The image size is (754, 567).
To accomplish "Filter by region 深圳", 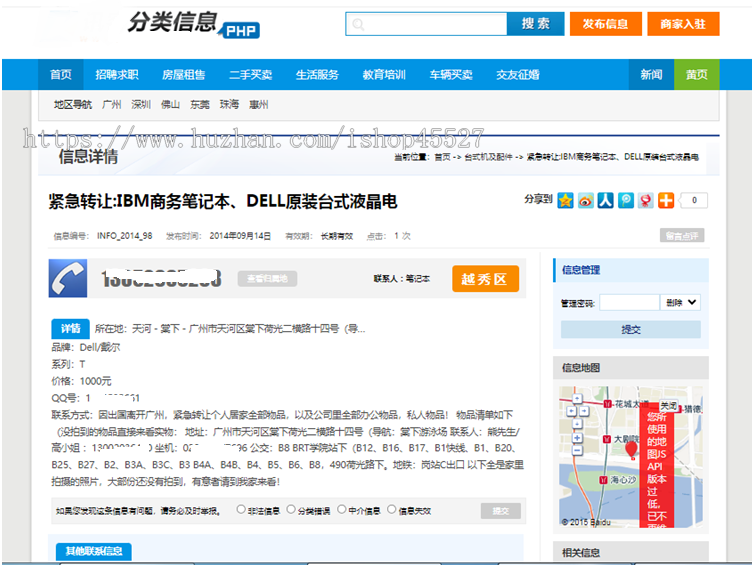I will point(141,104).
